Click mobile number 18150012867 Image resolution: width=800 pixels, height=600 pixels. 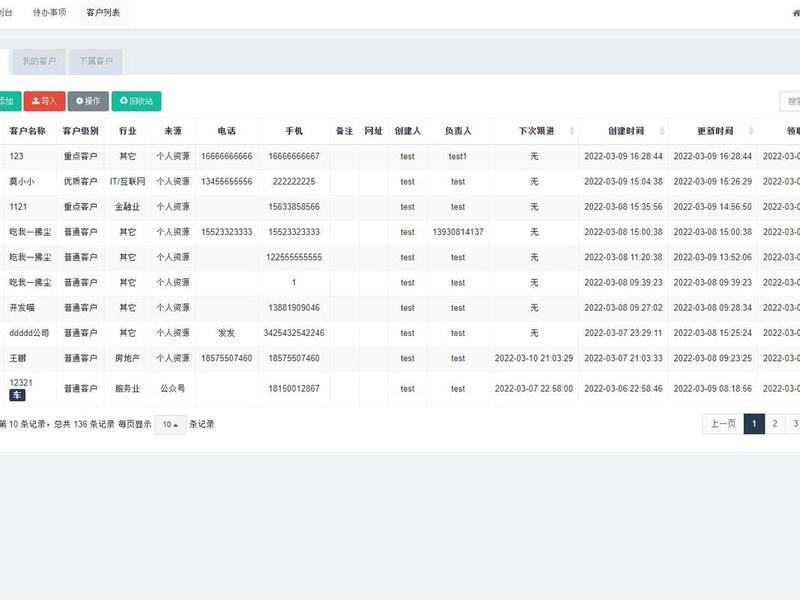click(x=294, y=389)
